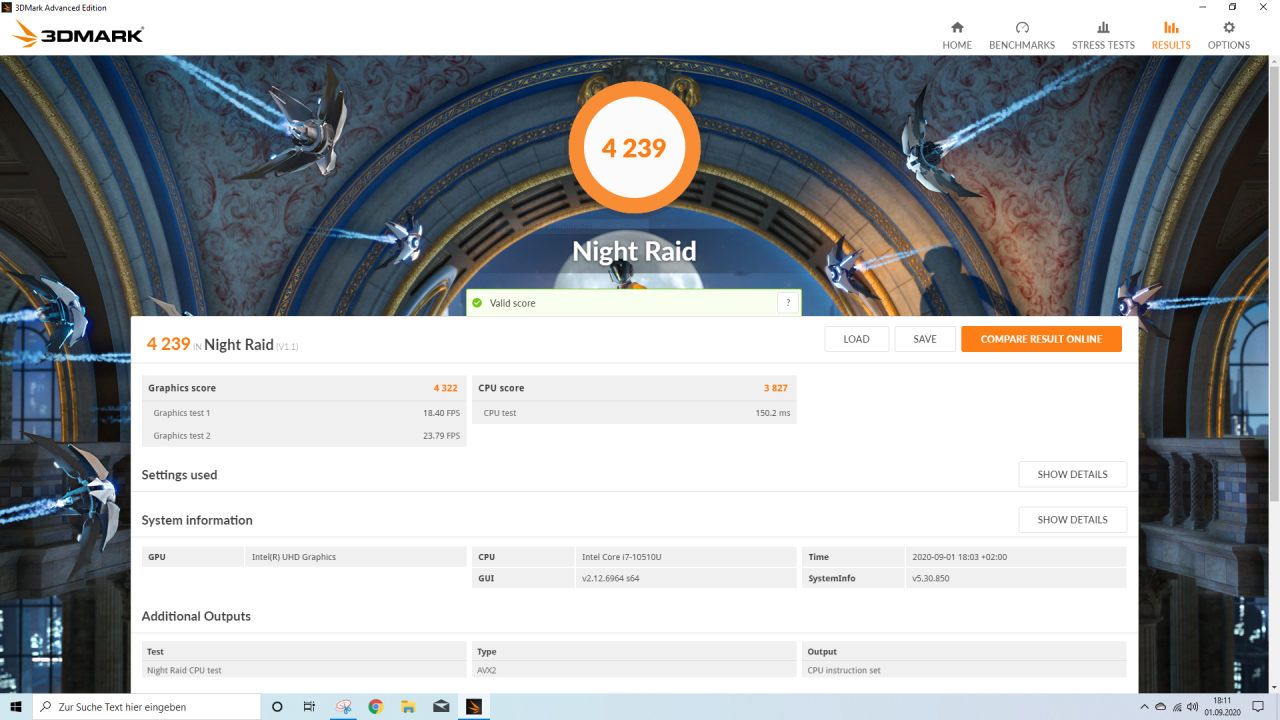
Task: Switch to the Results tab
Action: tap(1170, 35)
